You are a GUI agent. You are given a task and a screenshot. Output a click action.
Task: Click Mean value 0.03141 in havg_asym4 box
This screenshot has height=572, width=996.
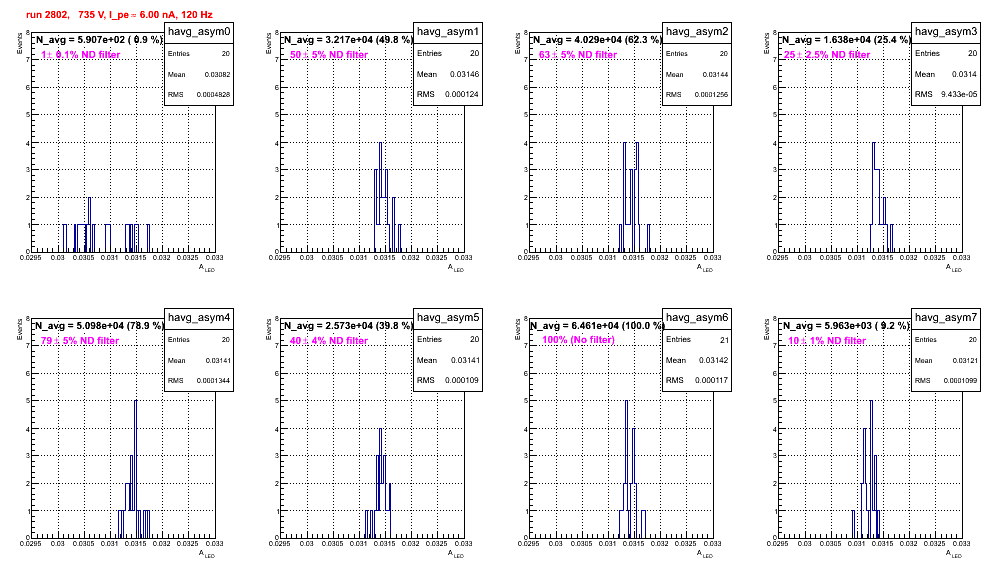click(x=217, y=360)
